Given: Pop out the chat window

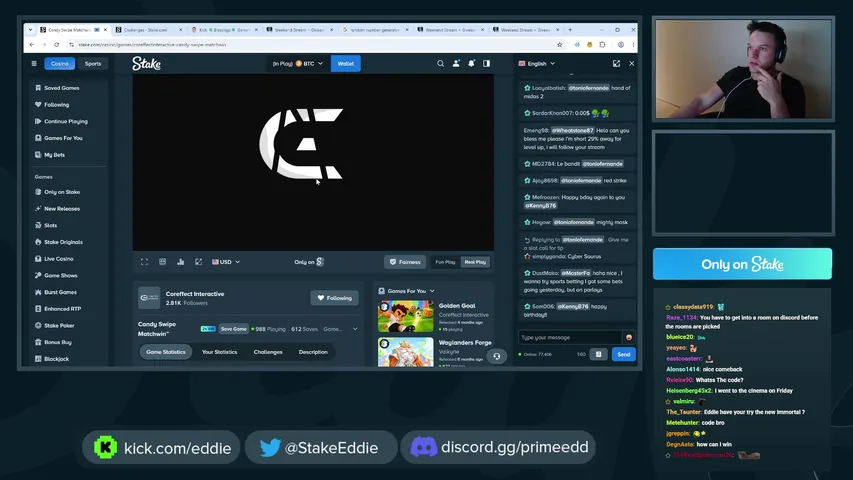Looking at the screenshot, I should (x=616, y=64).
